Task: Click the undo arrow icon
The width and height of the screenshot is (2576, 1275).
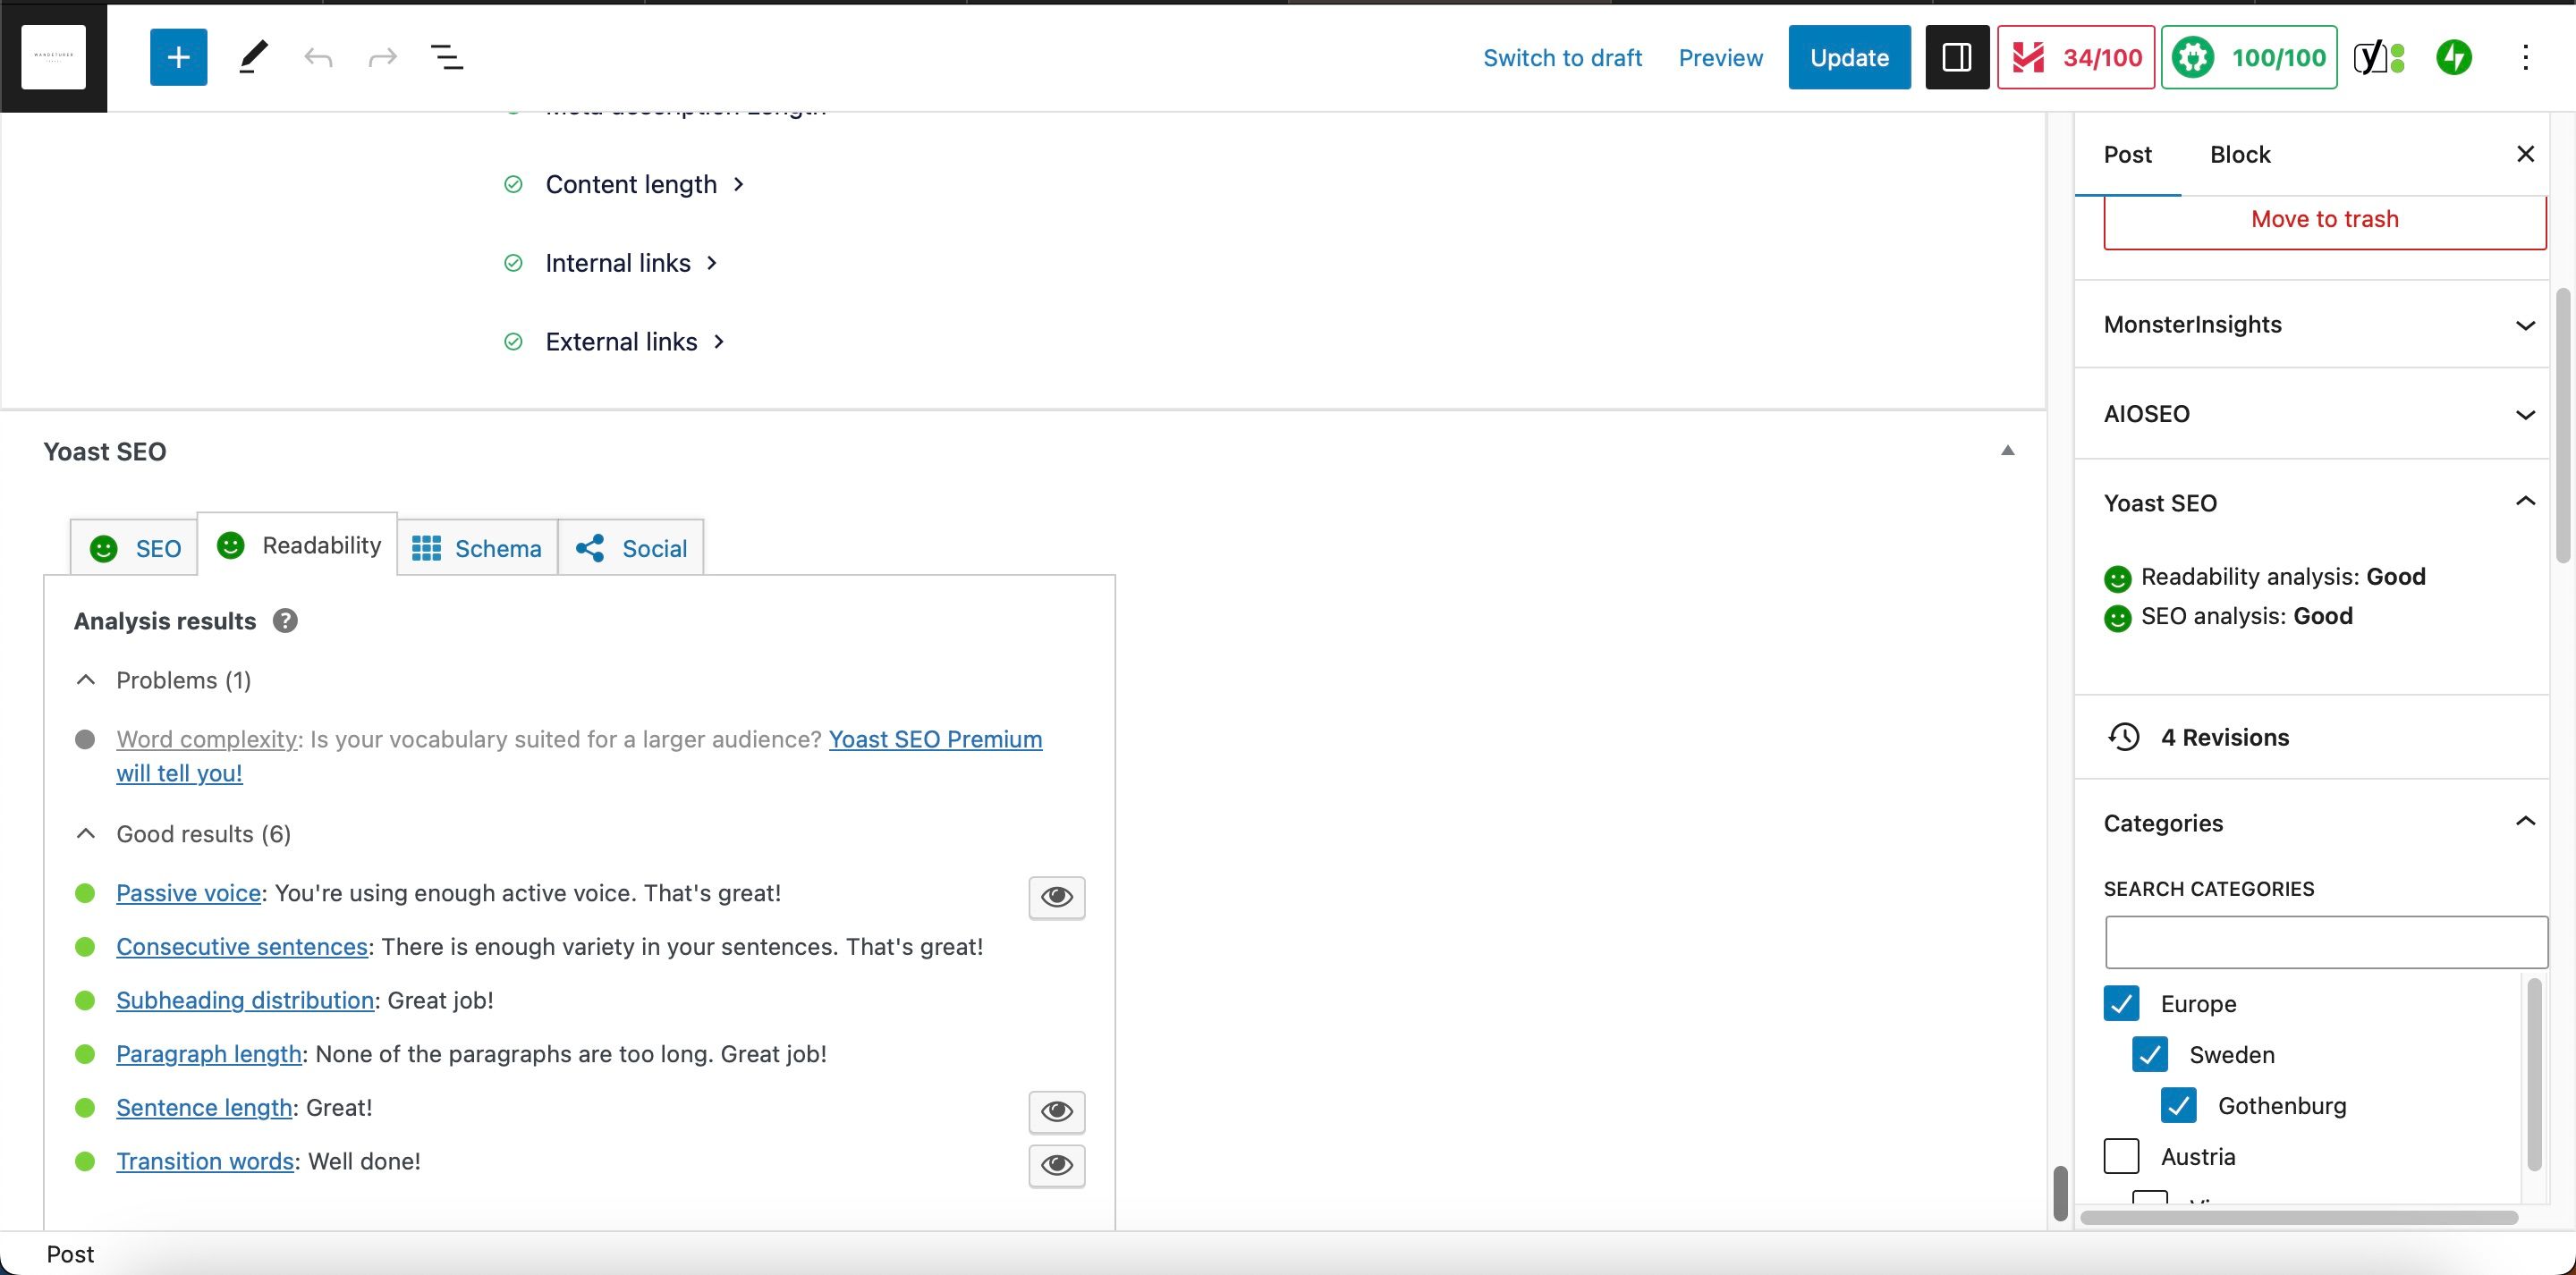Action: pyautogui.click(x=318, y=57)
